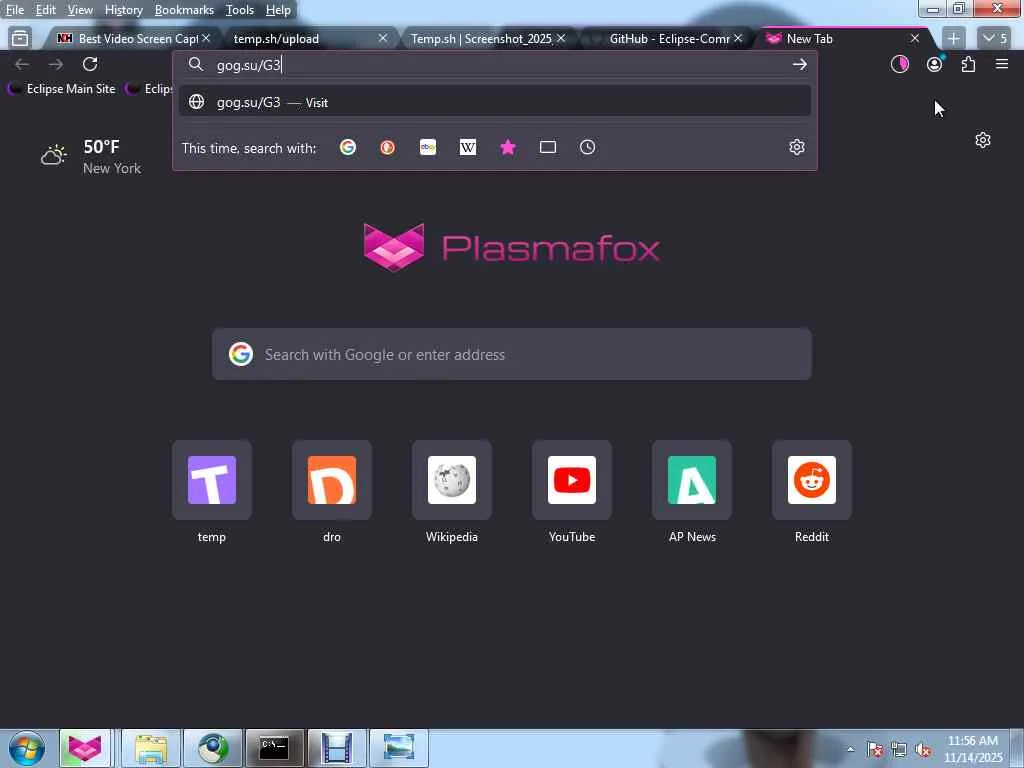
Task: Search history using the clock icon
Action: (587, 148)
